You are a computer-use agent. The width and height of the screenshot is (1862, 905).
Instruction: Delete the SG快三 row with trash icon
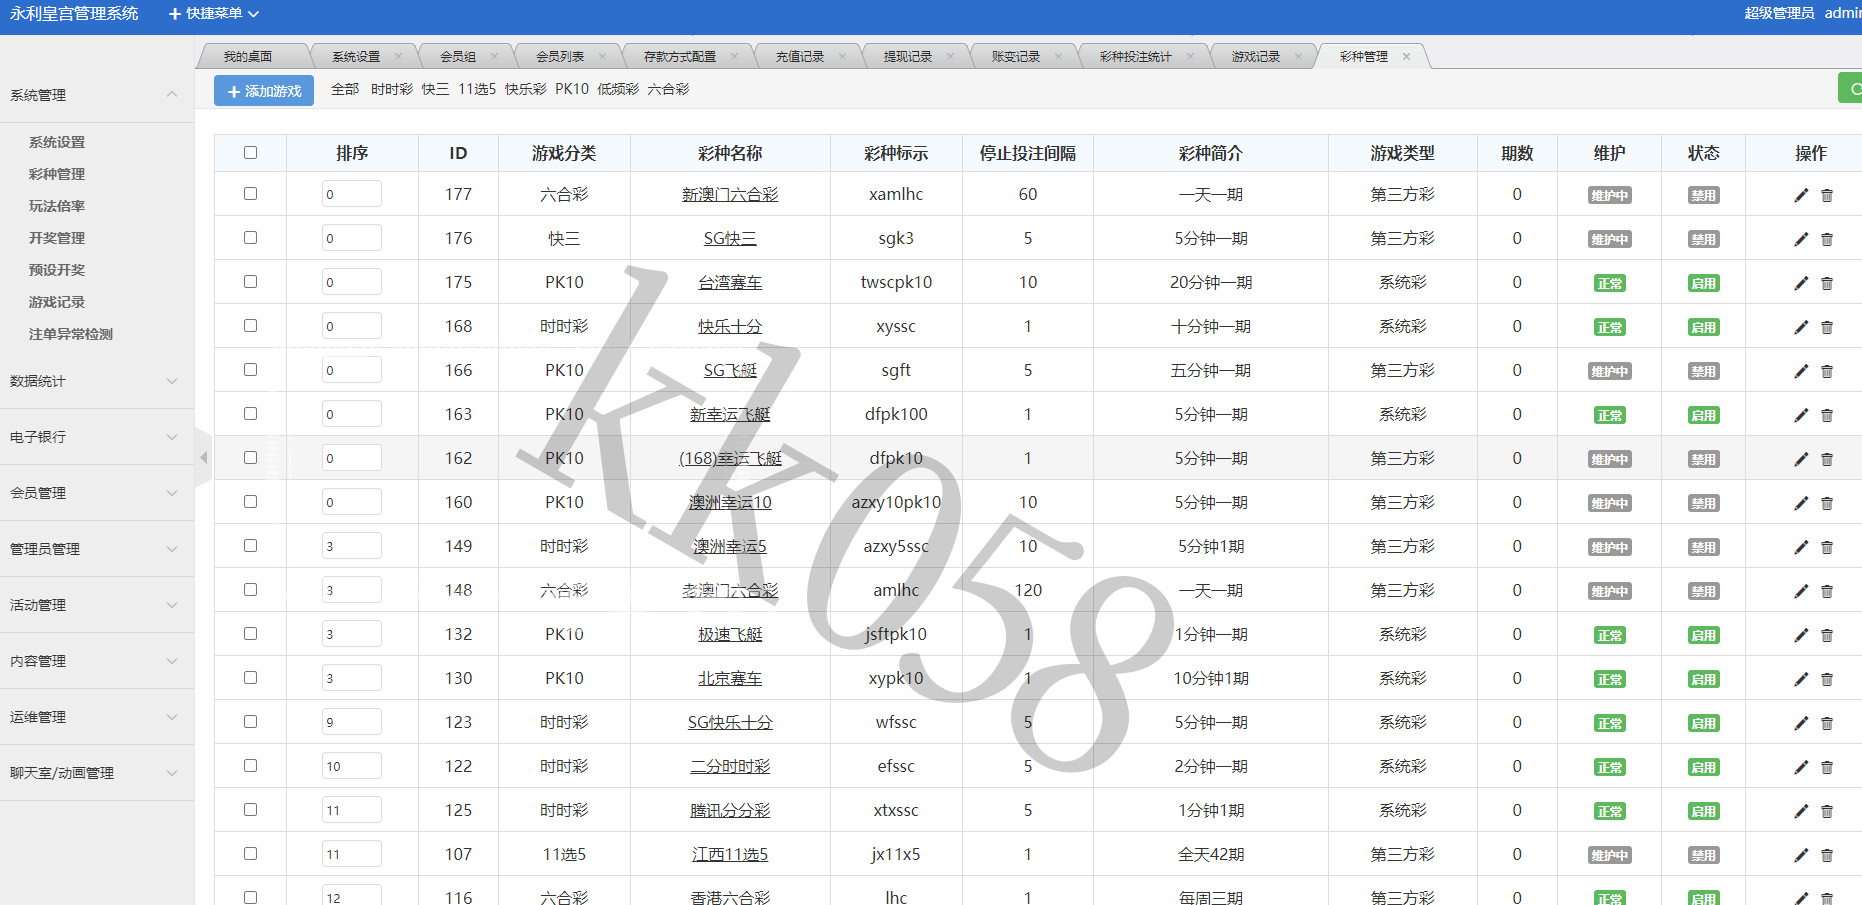click(1827, 239)
